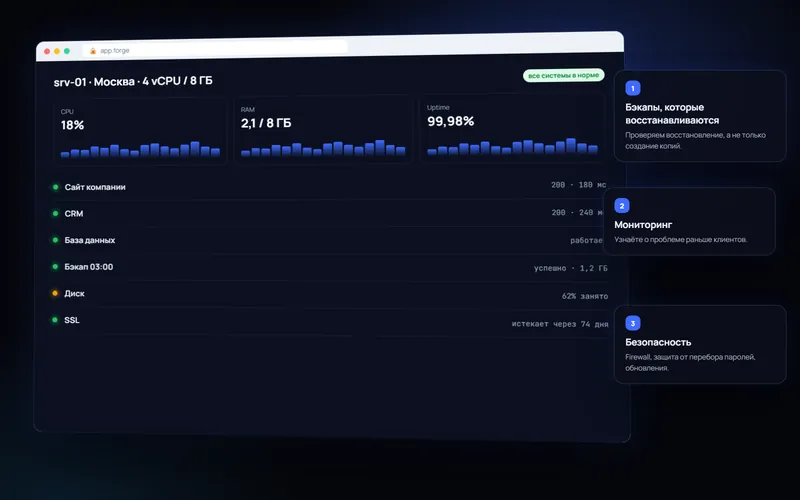Open the Uptime 99,98% metric card
Screen dimensions: 800x500
click(512, 128)
